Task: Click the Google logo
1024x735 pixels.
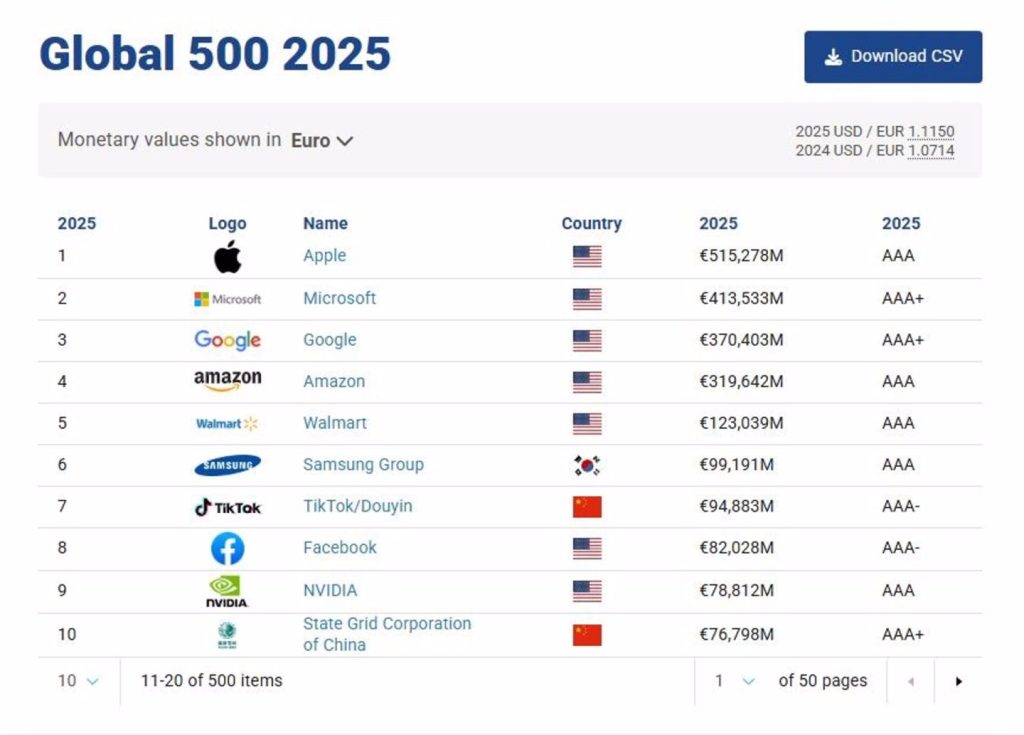Action: [227, 339]
